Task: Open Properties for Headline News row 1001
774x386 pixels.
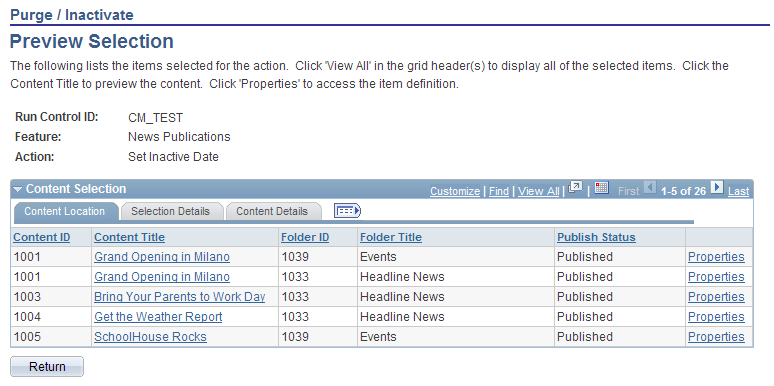Action: 716,277
